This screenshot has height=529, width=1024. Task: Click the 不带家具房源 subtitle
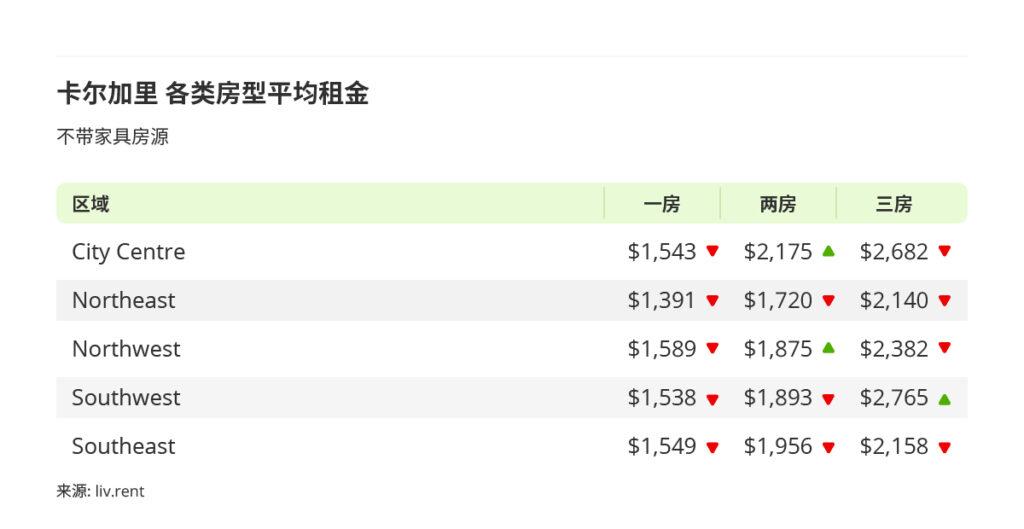[x=112, y=137]
